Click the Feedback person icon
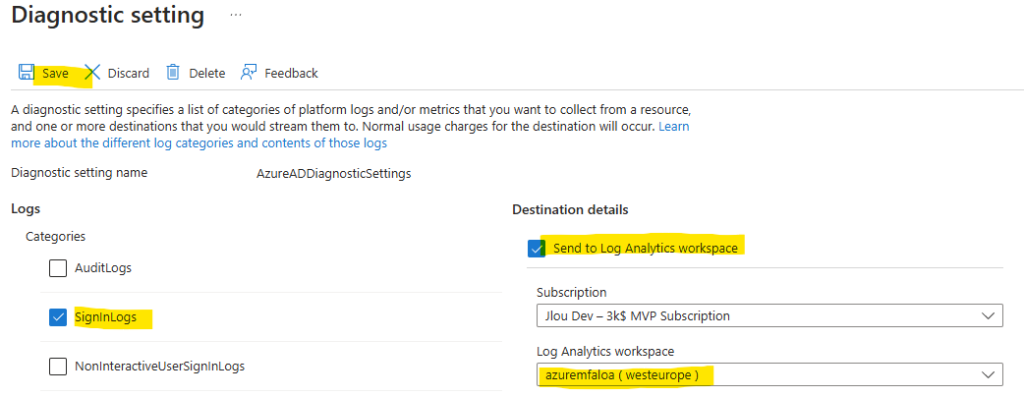This screenshot has height=397, width=1024. [249, 72]
